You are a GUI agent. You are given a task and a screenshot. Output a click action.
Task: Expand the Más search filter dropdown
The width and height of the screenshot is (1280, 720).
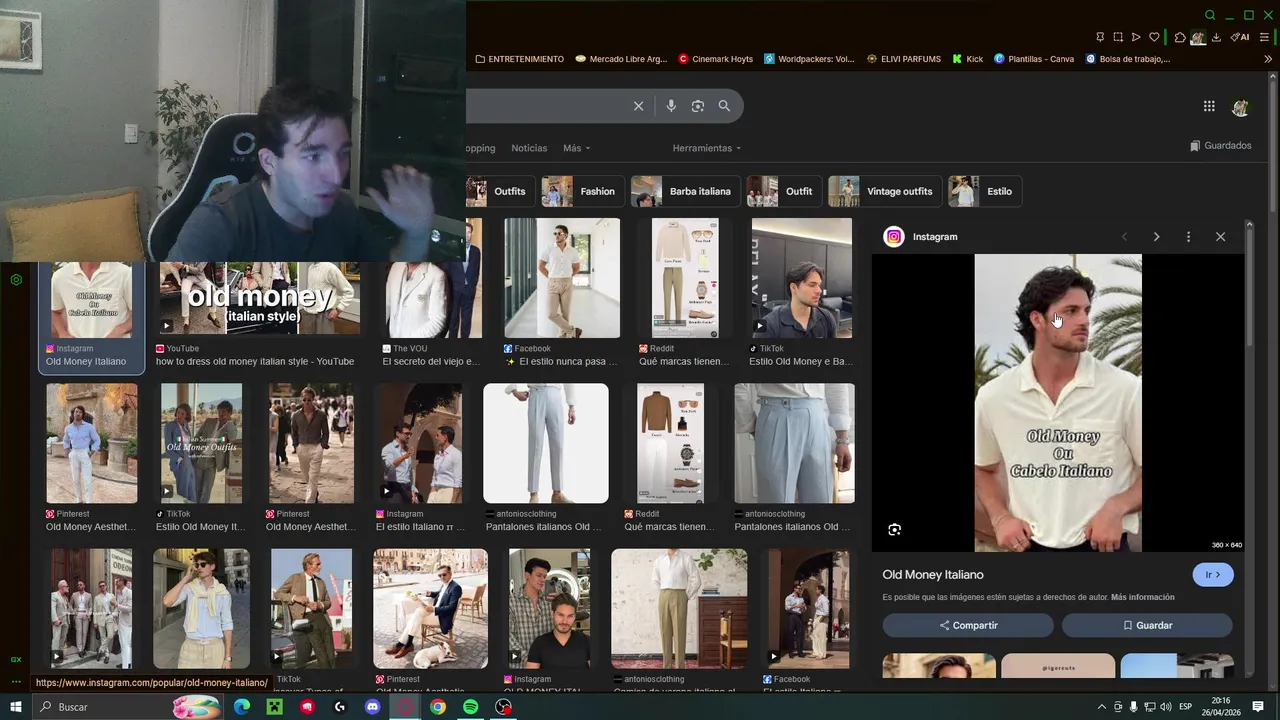[576, 148]
